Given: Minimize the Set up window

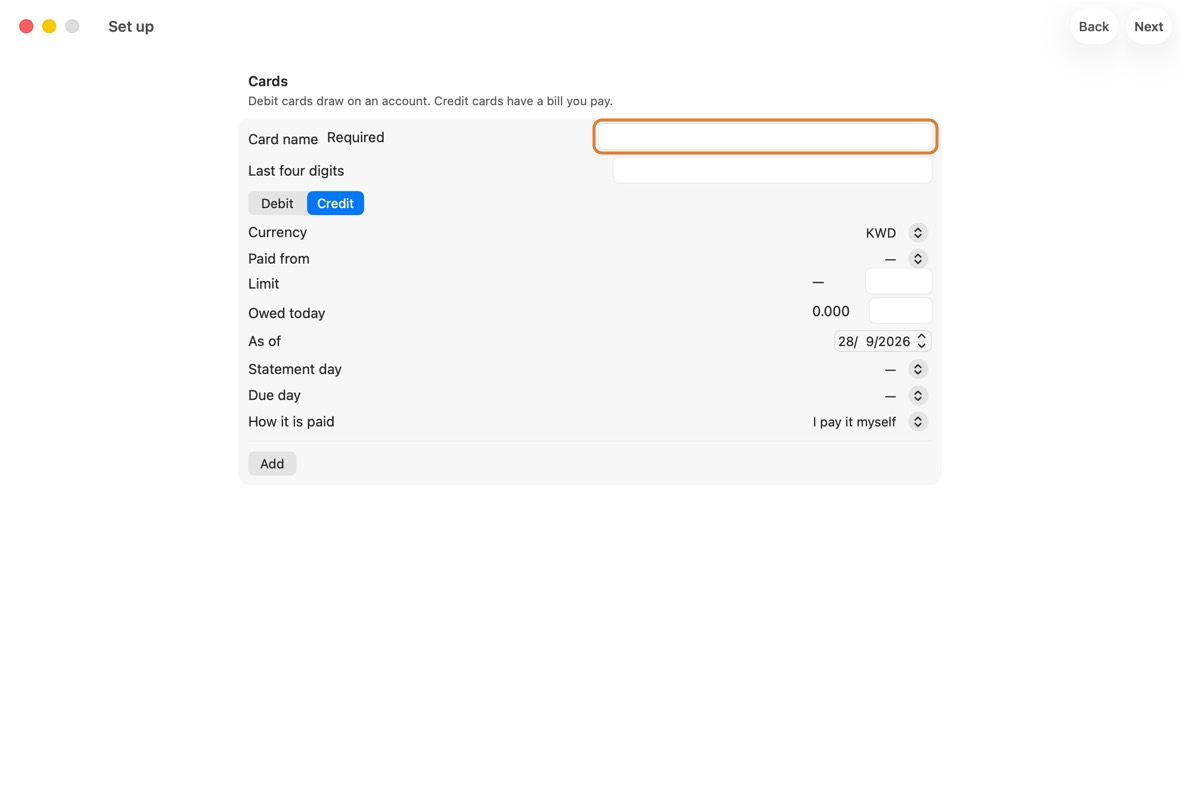Looking at the screenshot, I should coord(49,26).
